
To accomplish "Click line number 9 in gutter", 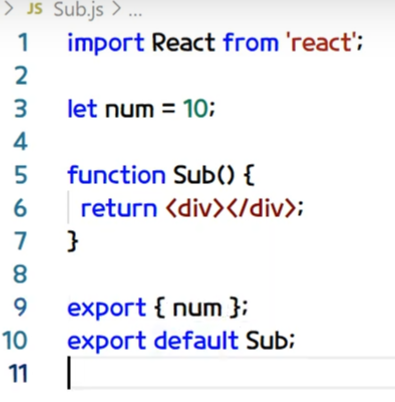I will (x=20, y=307).
